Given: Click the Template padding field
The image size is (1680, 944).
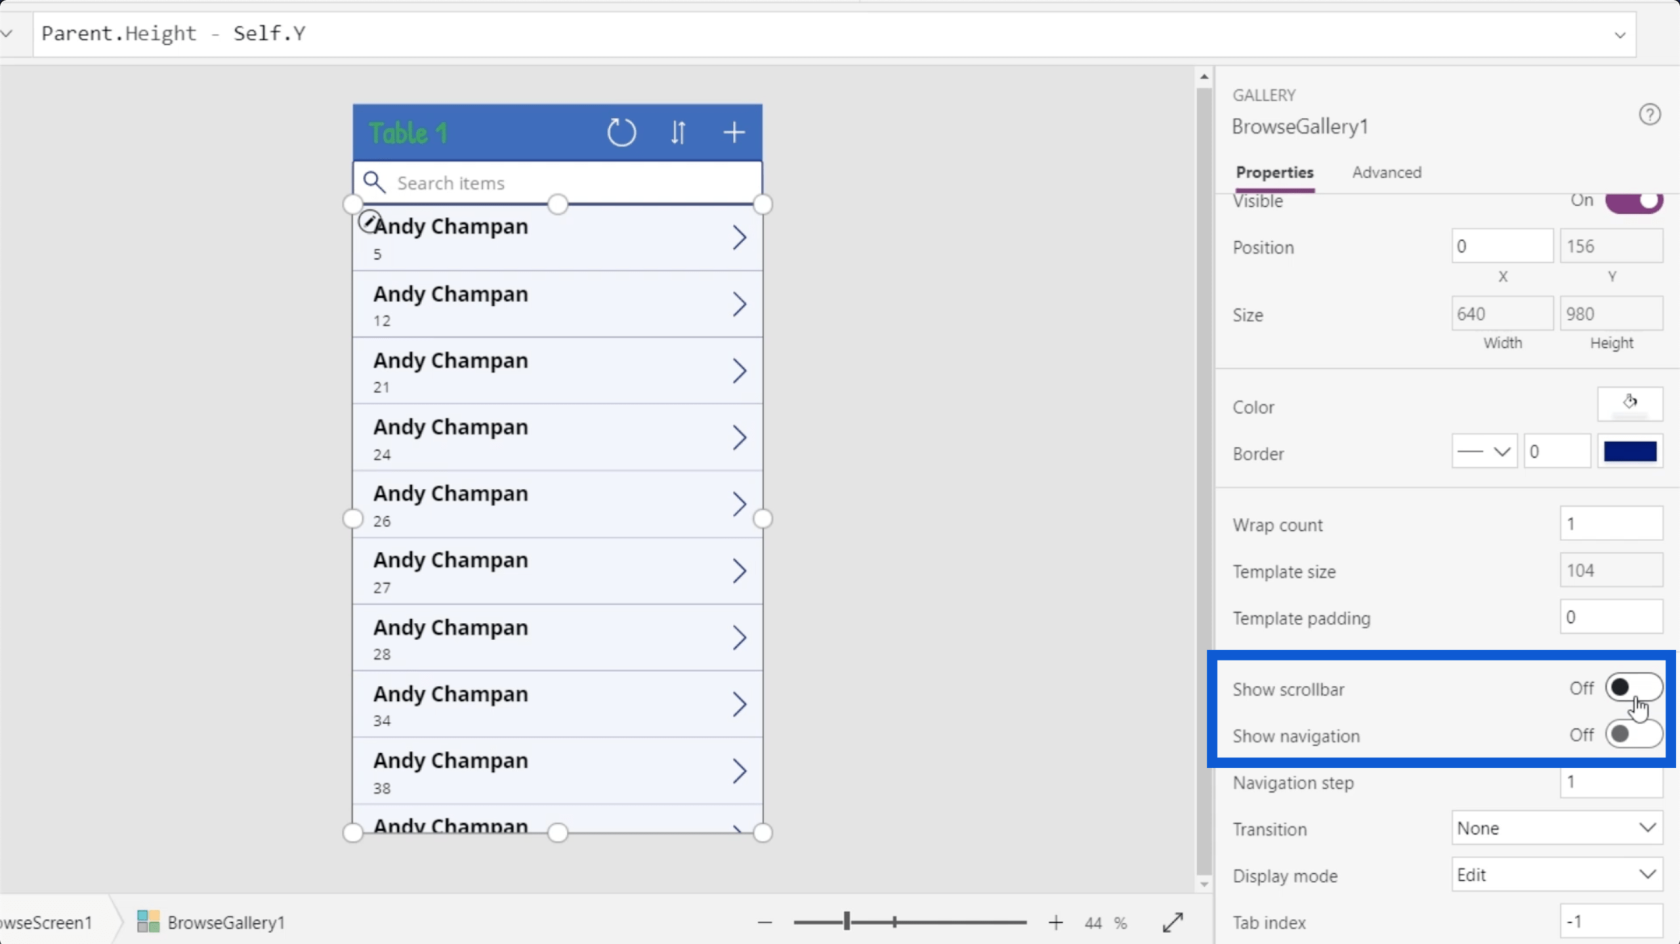Looking at the screenshot, I should click(1611, 617).
